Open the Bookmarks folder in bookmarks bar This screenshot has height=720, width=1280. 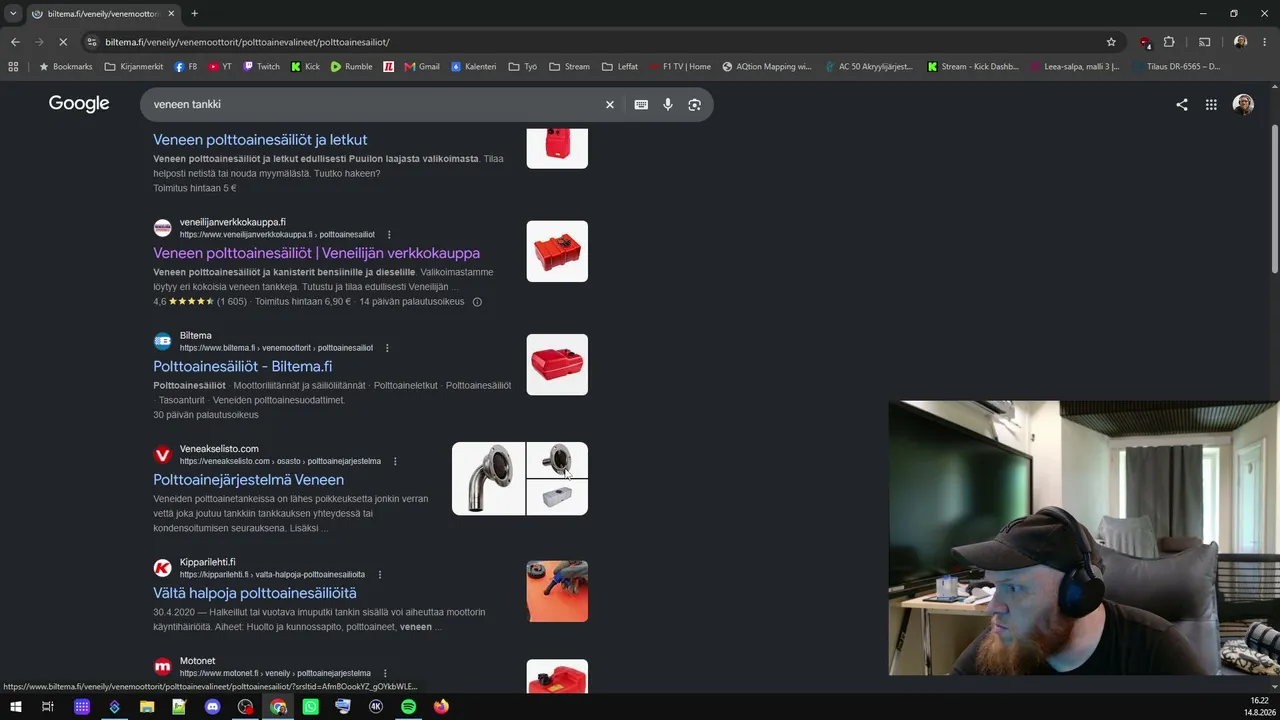click(65, 67)
